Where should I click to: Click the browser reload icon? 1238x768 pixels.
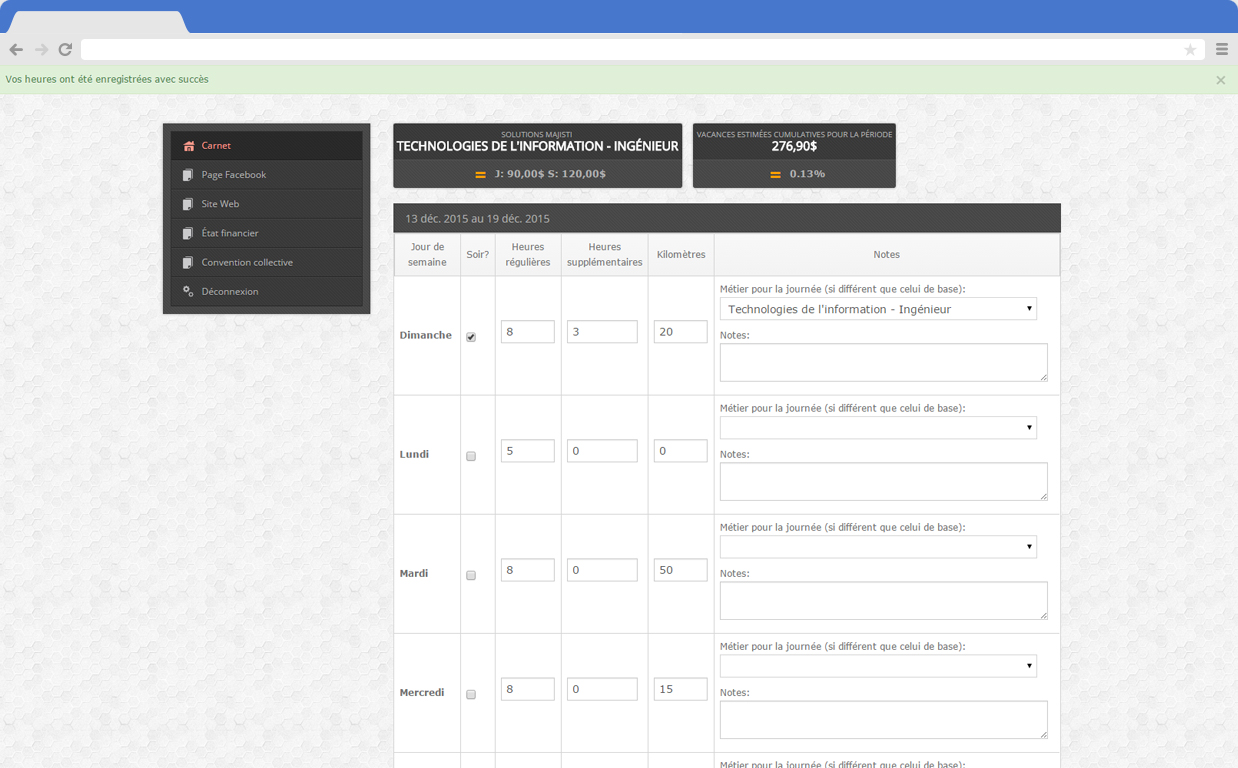(x=65, y=49)
